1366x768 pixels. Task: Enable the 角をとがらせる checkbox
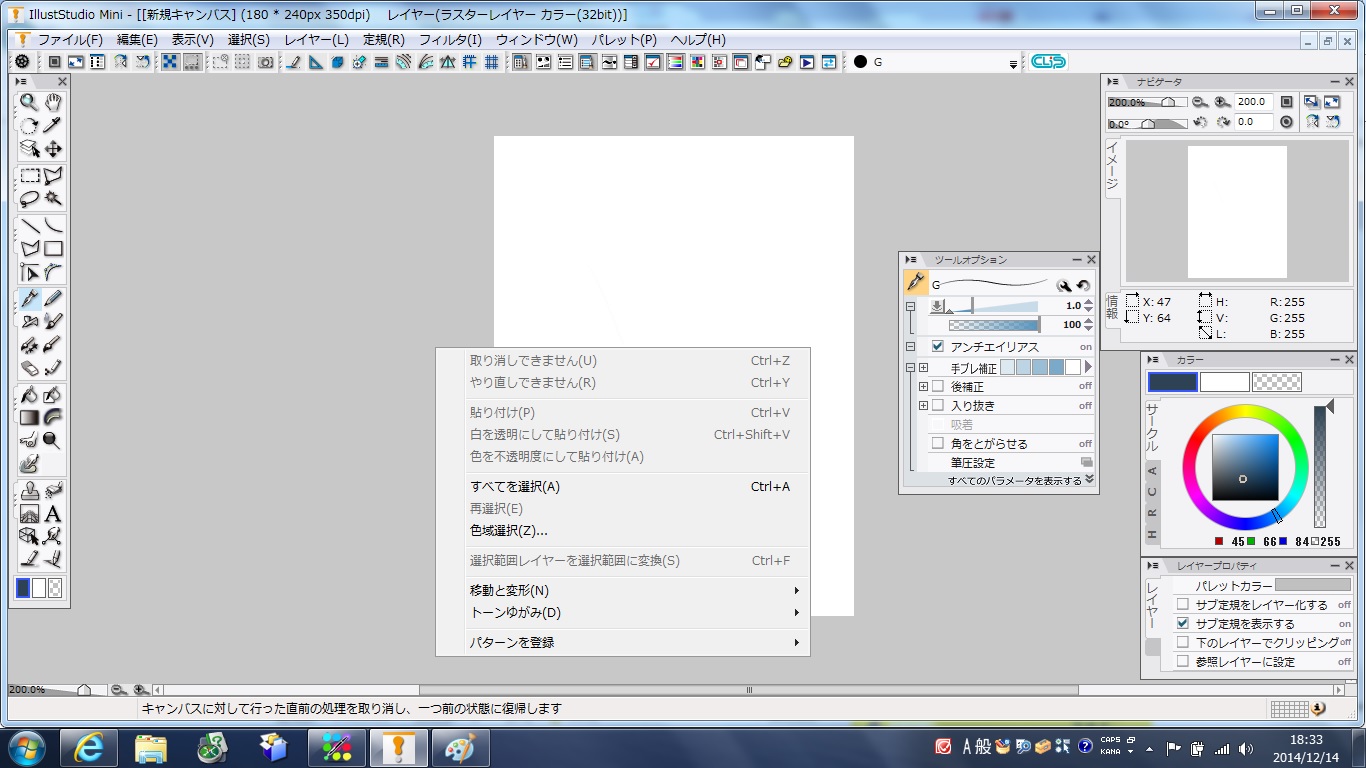[x=938, y=443]
